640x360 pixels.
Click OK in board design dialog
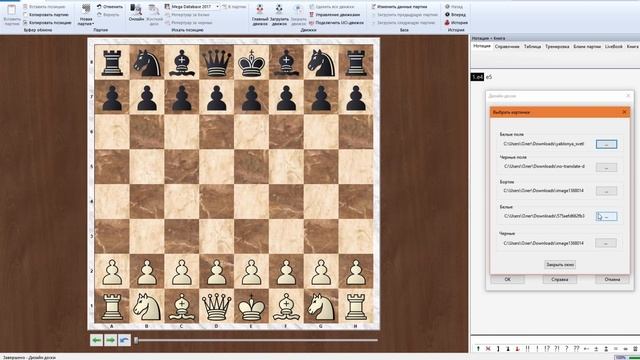[507, 280]
